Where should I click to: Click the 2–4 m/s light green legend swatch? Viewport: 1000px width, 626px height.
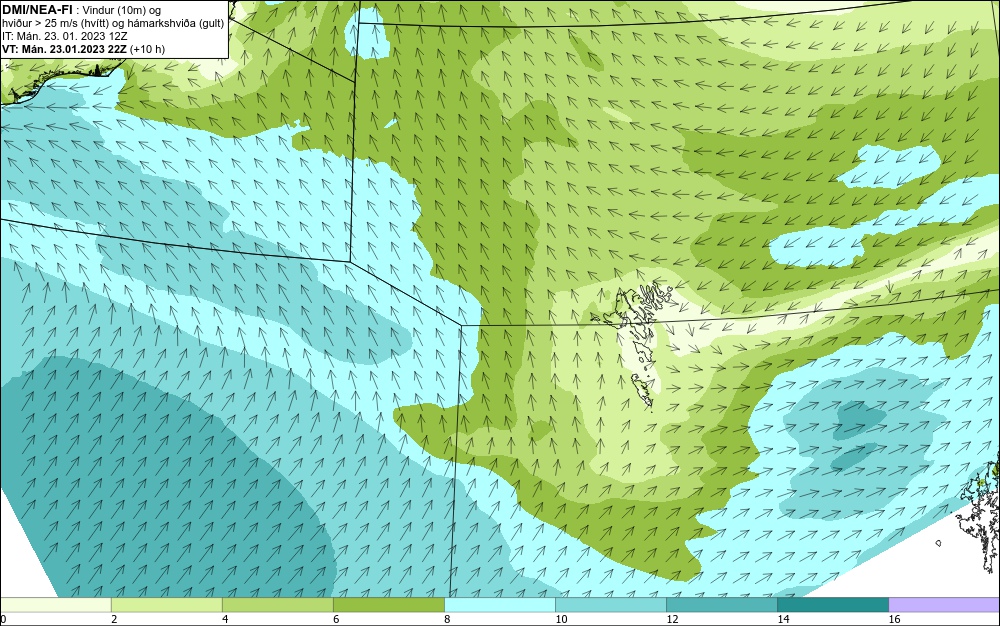pyautogui.click(x=166, y=604)
